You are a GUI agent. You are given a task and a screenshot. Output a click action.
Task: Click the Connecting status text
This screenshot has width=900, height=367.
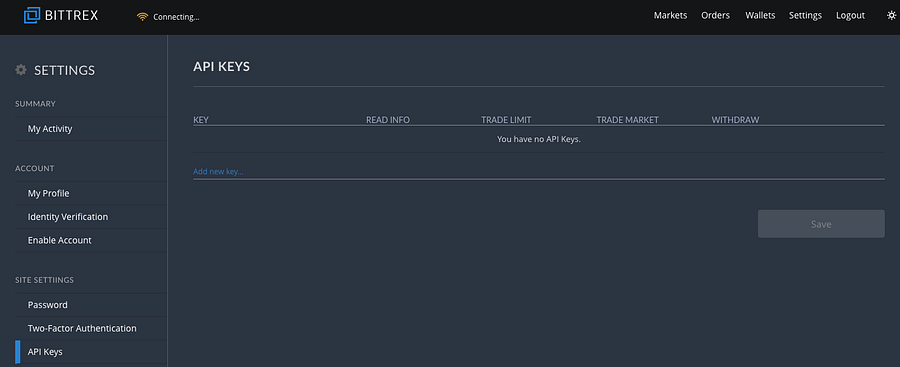(x=176, y=17)
